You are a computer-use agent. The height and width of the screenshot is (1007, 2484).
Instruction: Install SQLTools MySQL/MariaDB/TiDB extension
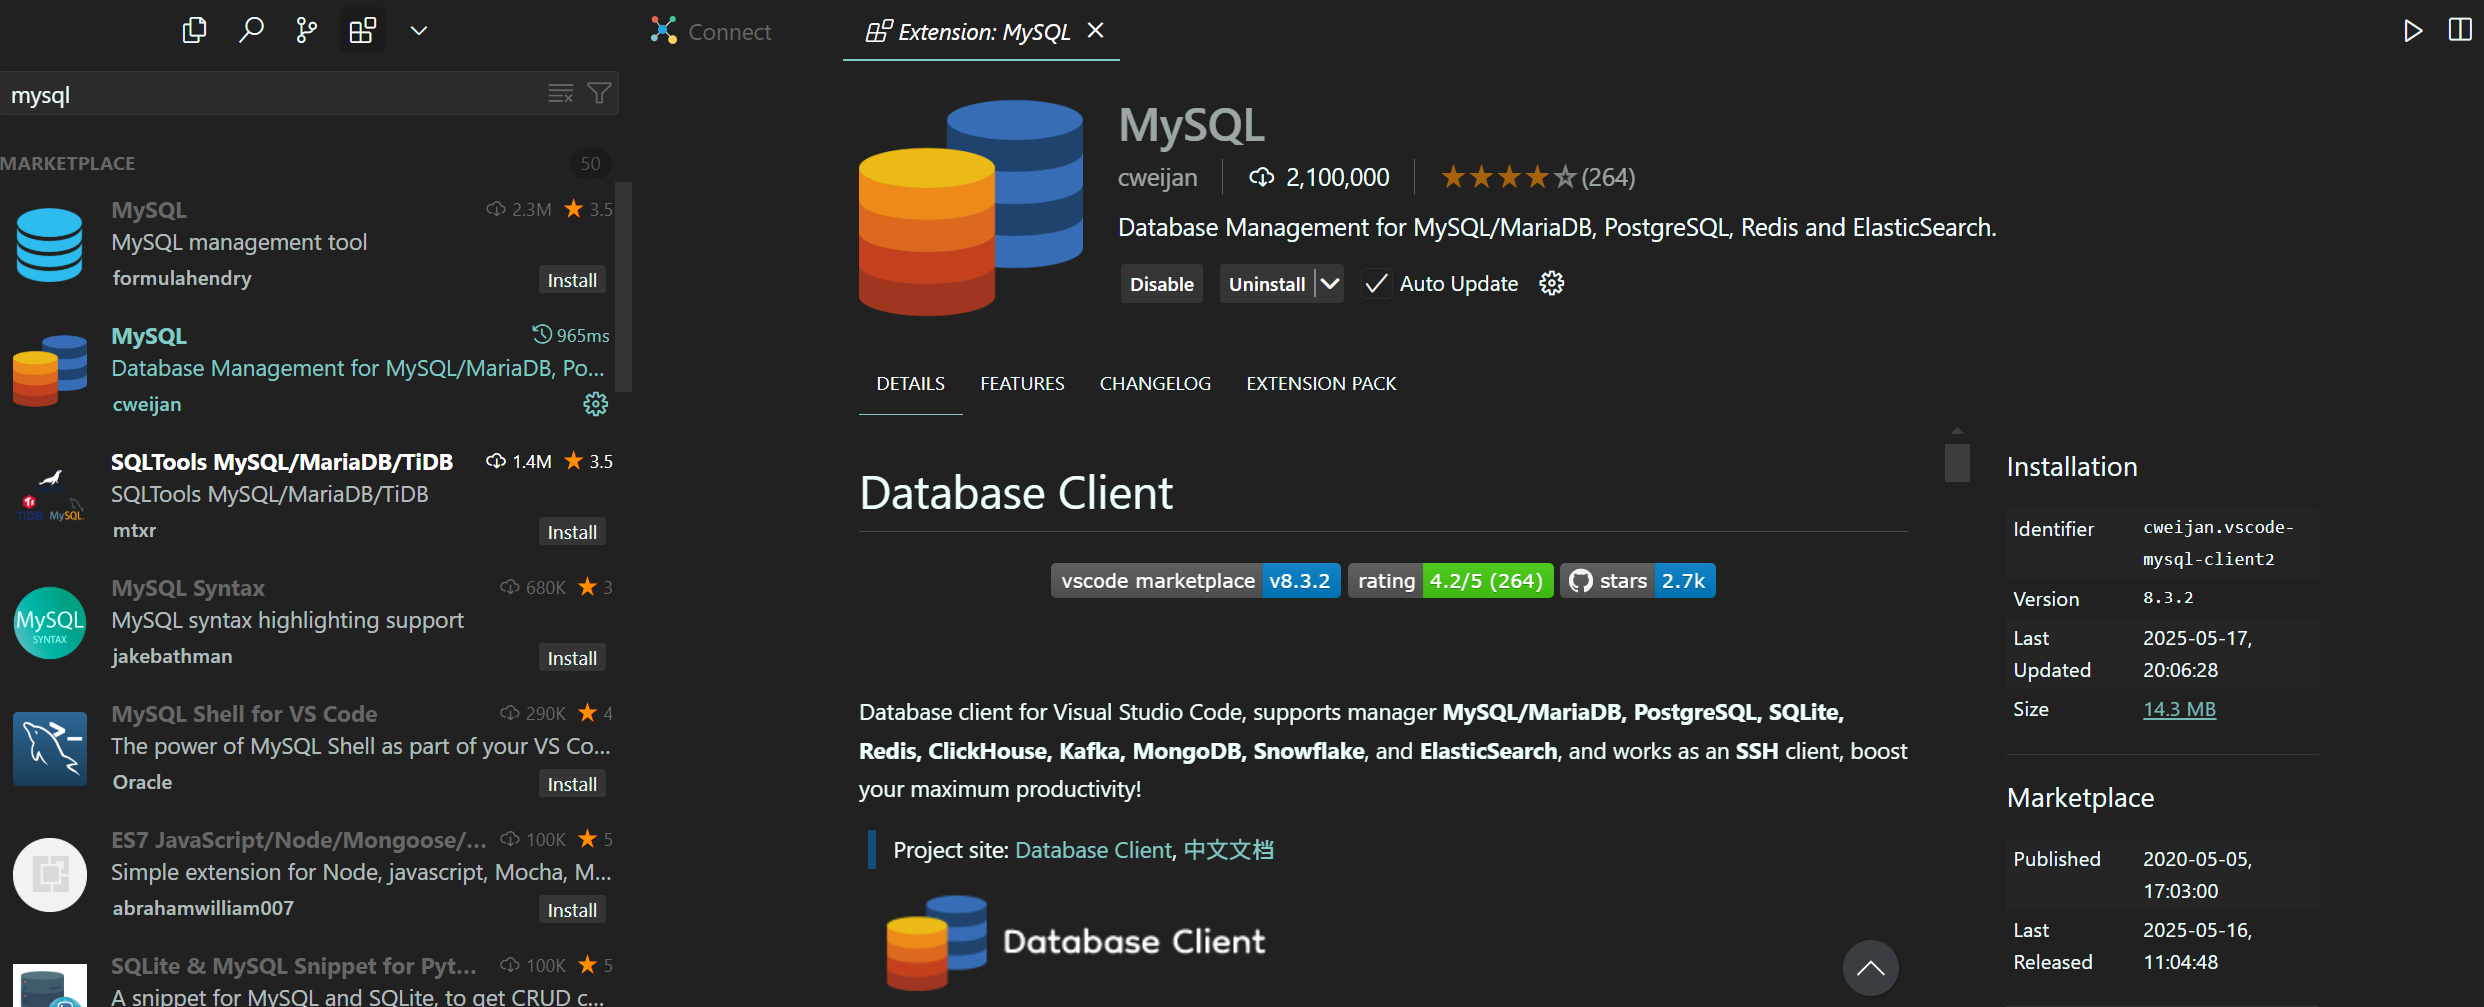click(572, 532)
